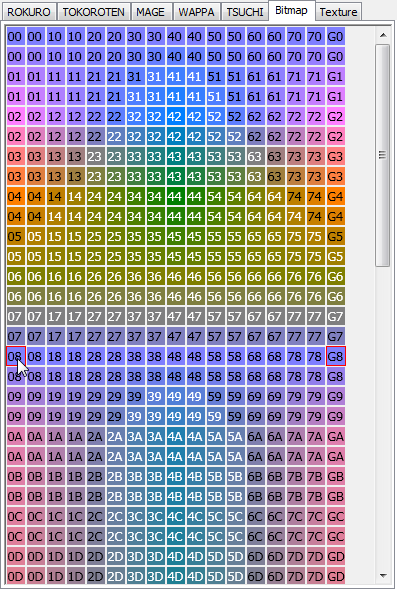Switch to the Texture tab
The width and height of the screenshot is (397, 590).
pos(338,12)
